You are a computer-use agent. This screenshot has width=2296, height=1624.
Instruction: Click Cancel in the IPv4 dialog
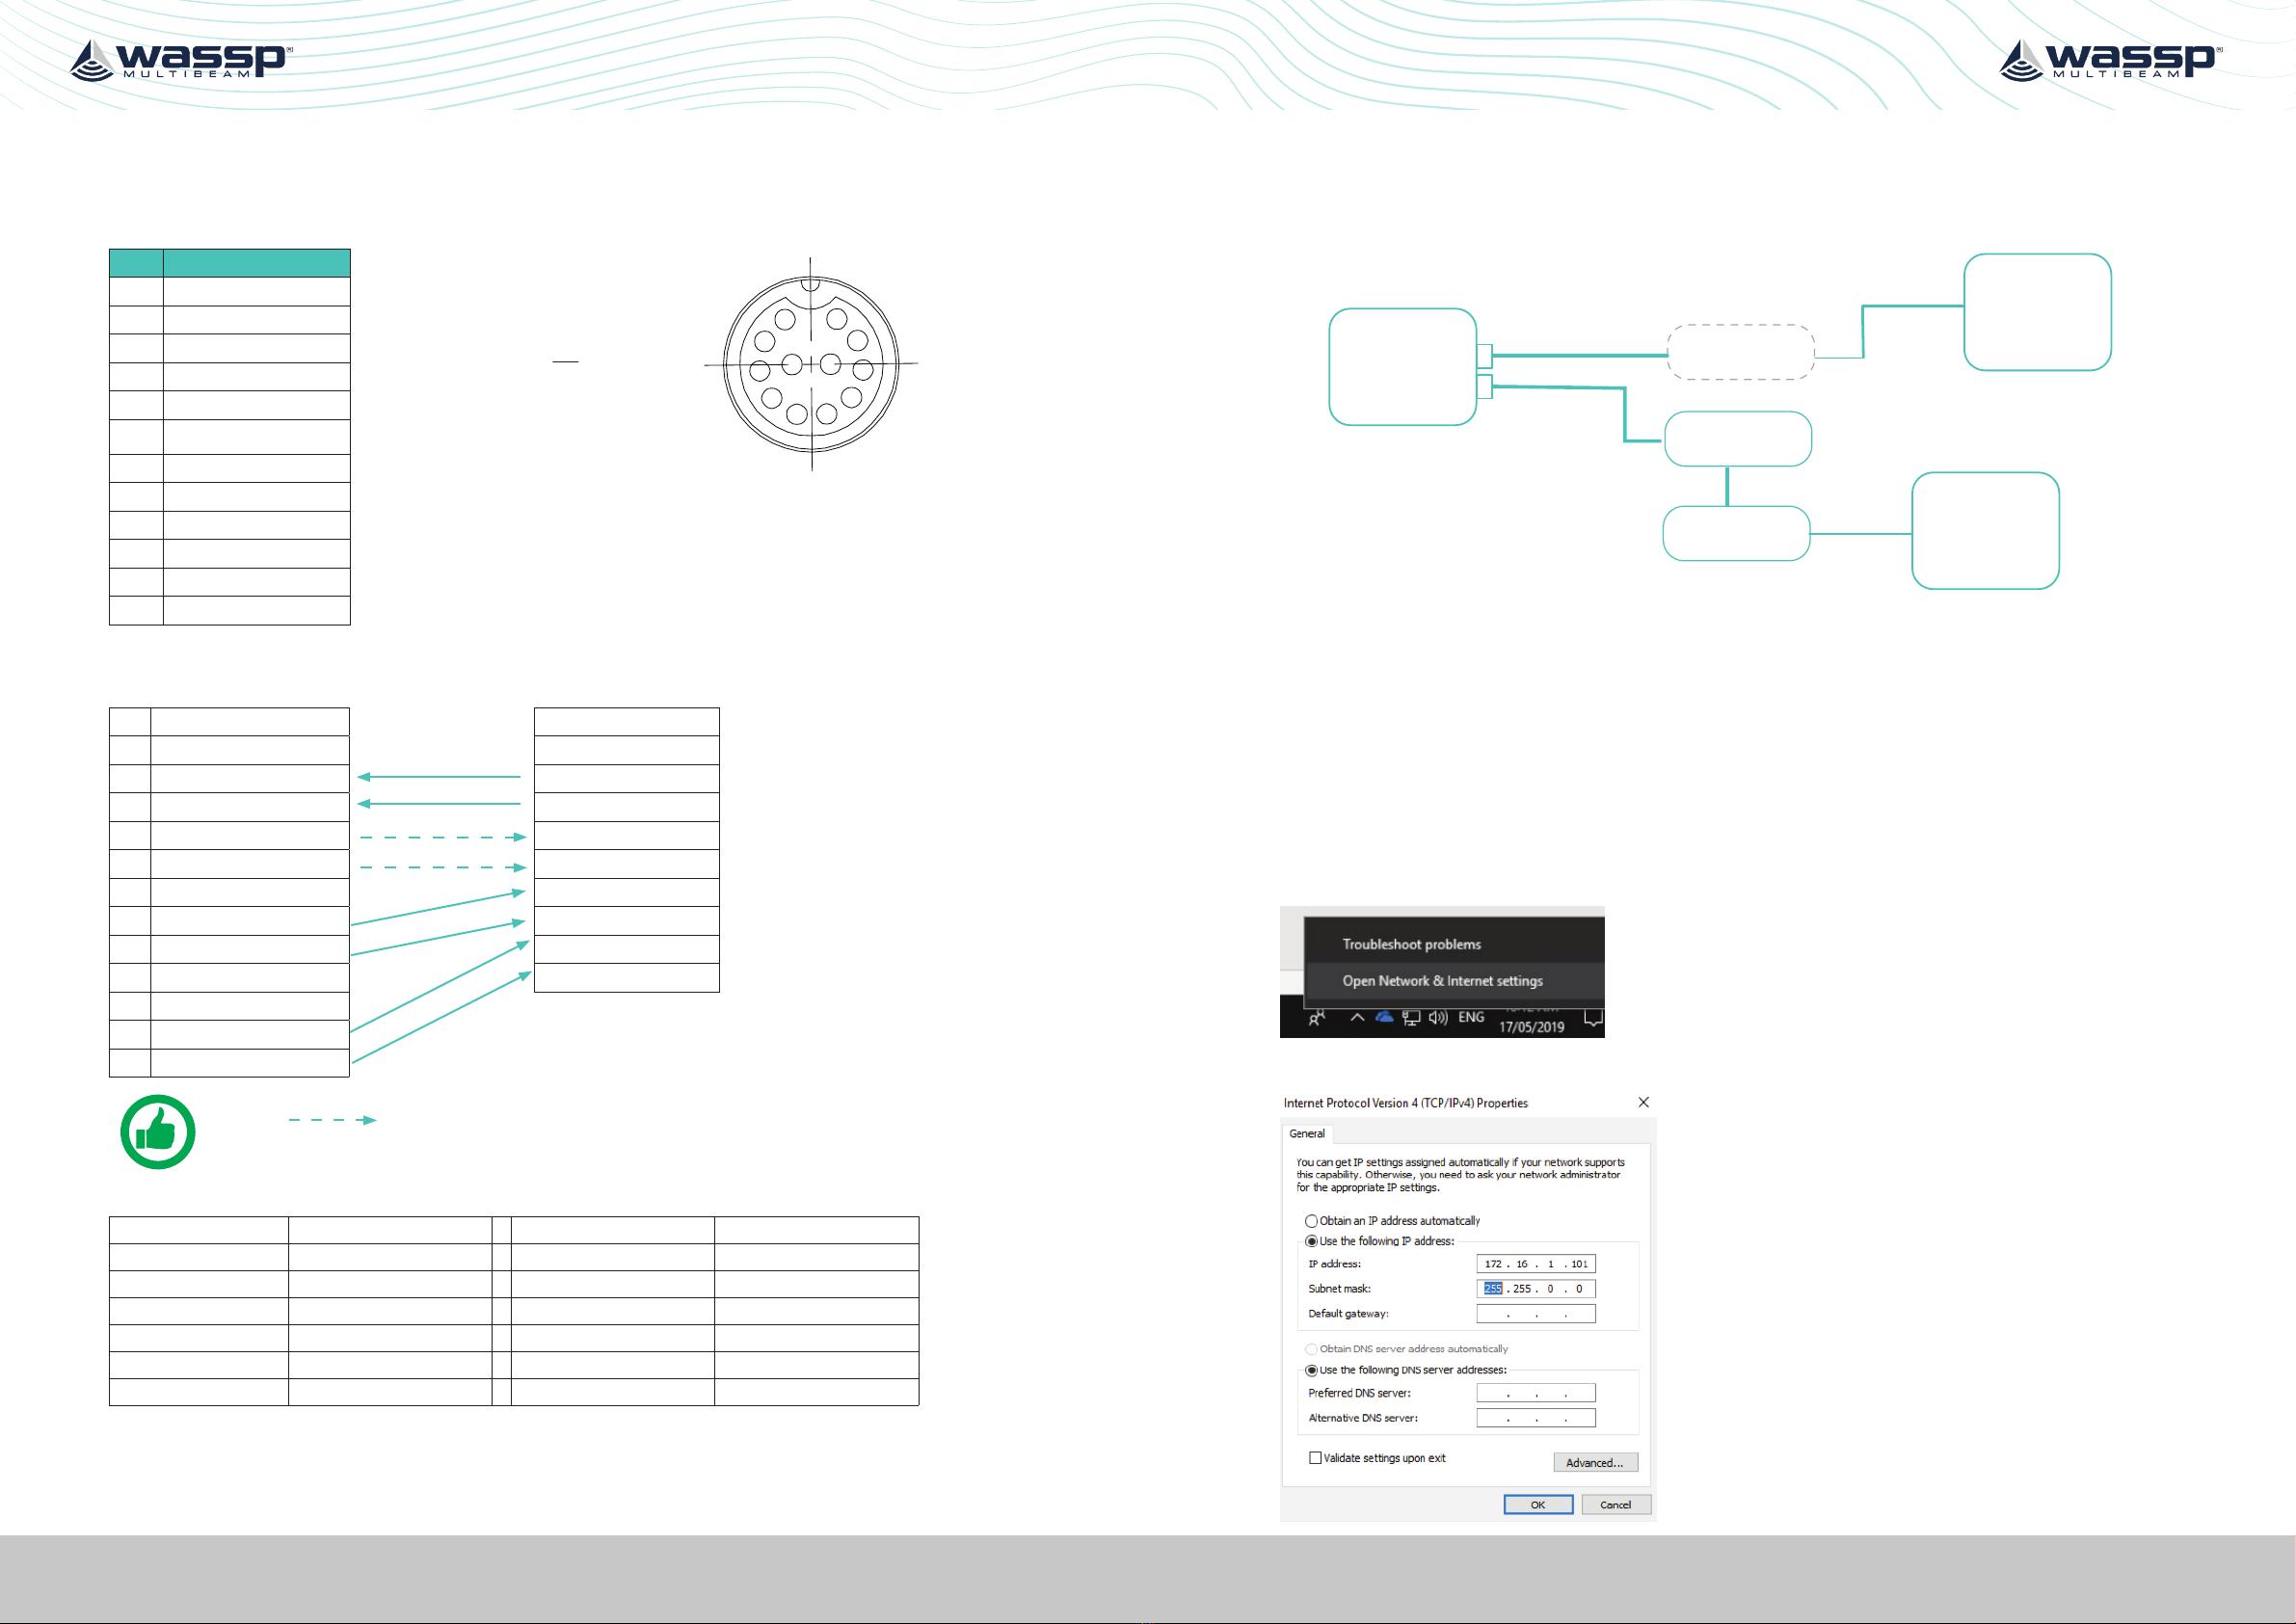pos(1616,1505)
